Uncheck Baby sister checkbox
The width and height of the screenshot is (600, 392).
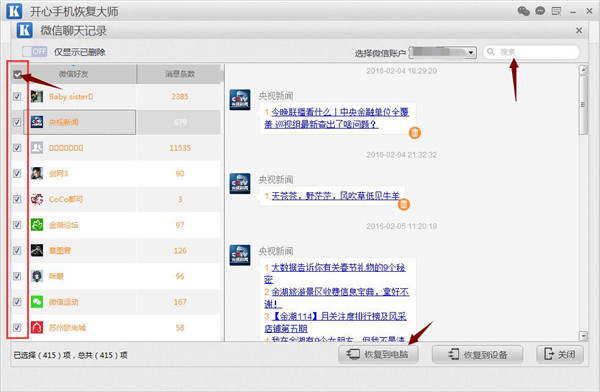[17, 96]
